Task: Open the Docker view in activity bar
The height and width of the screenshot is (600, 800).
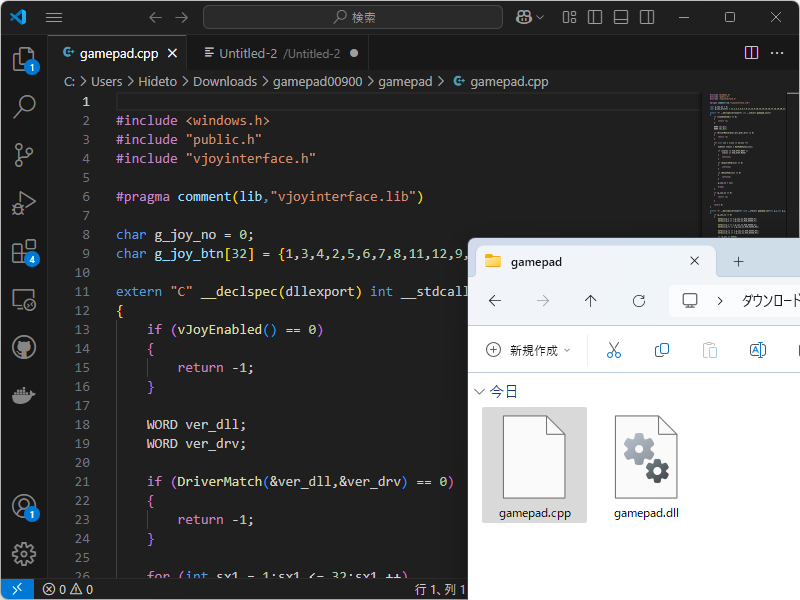Action: (24, 395)
